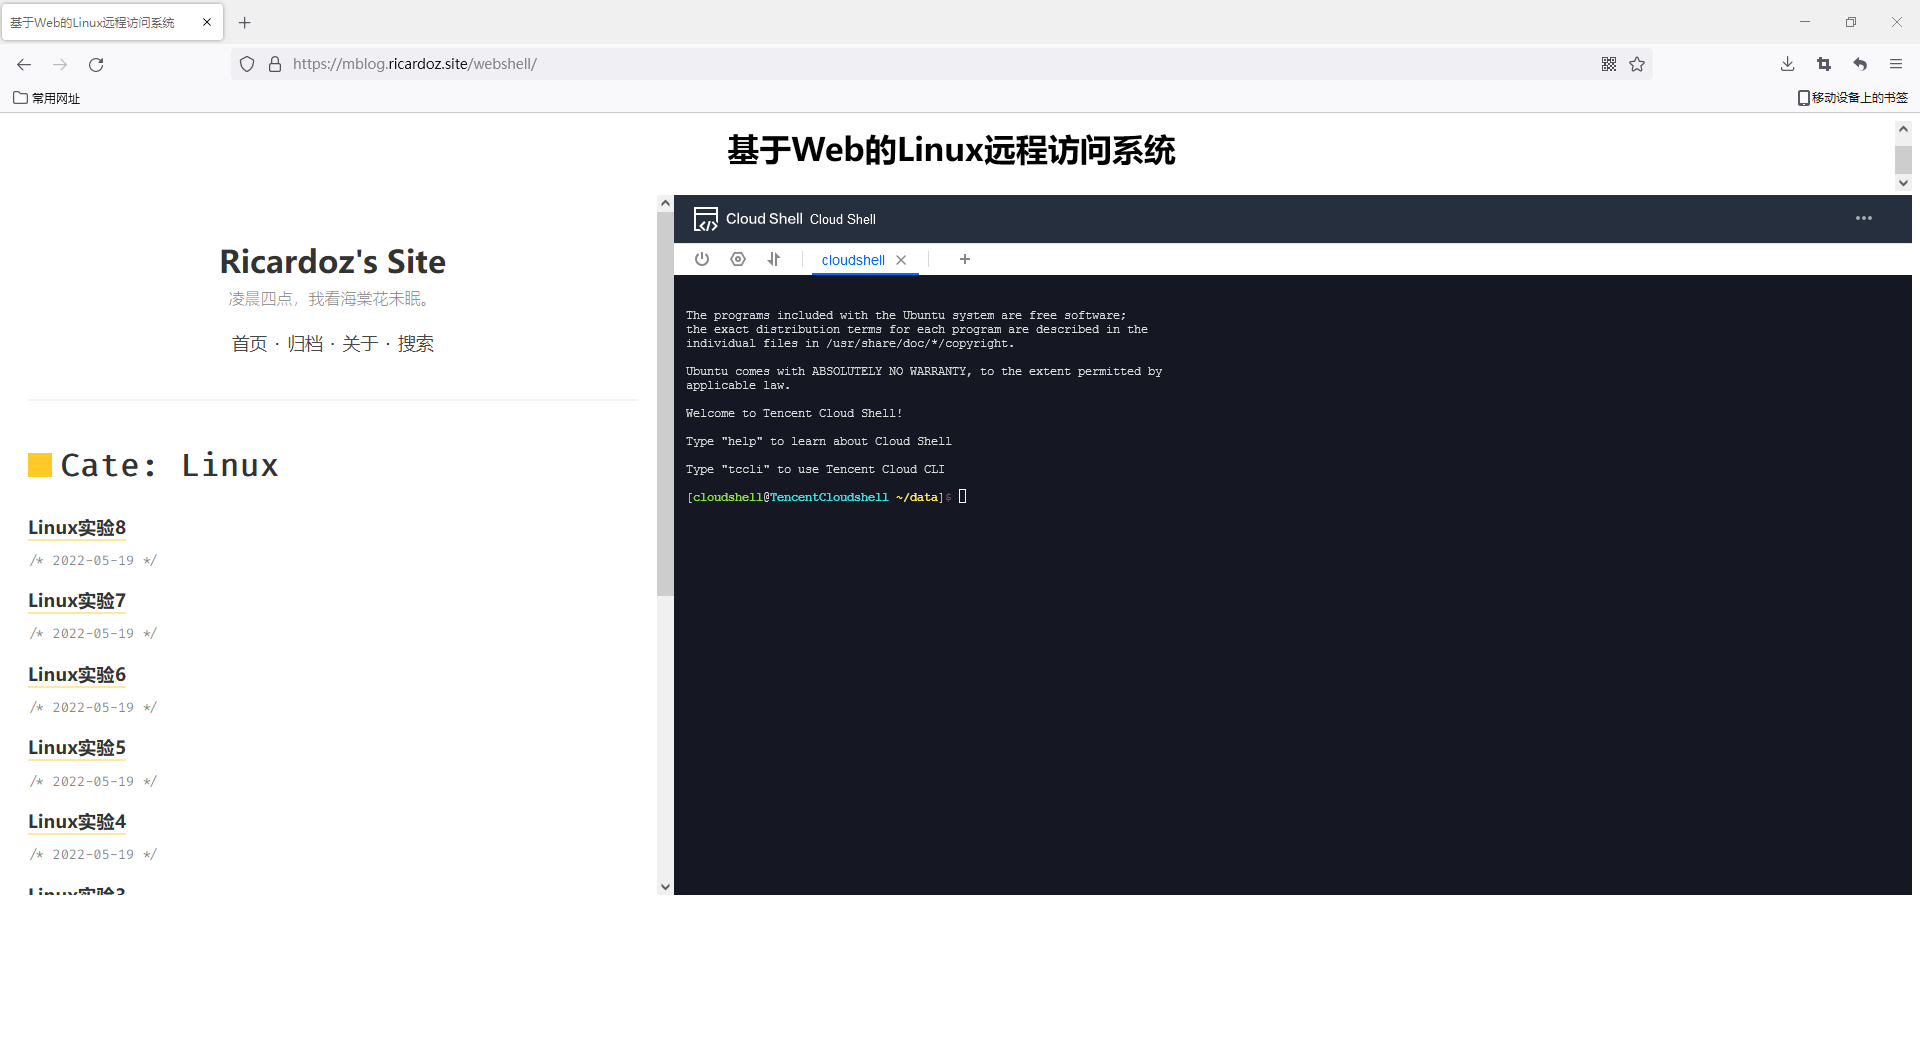Click the Ricardoz's Site title
This screenshot has height=1040, width=1920.
coord(333,262)
